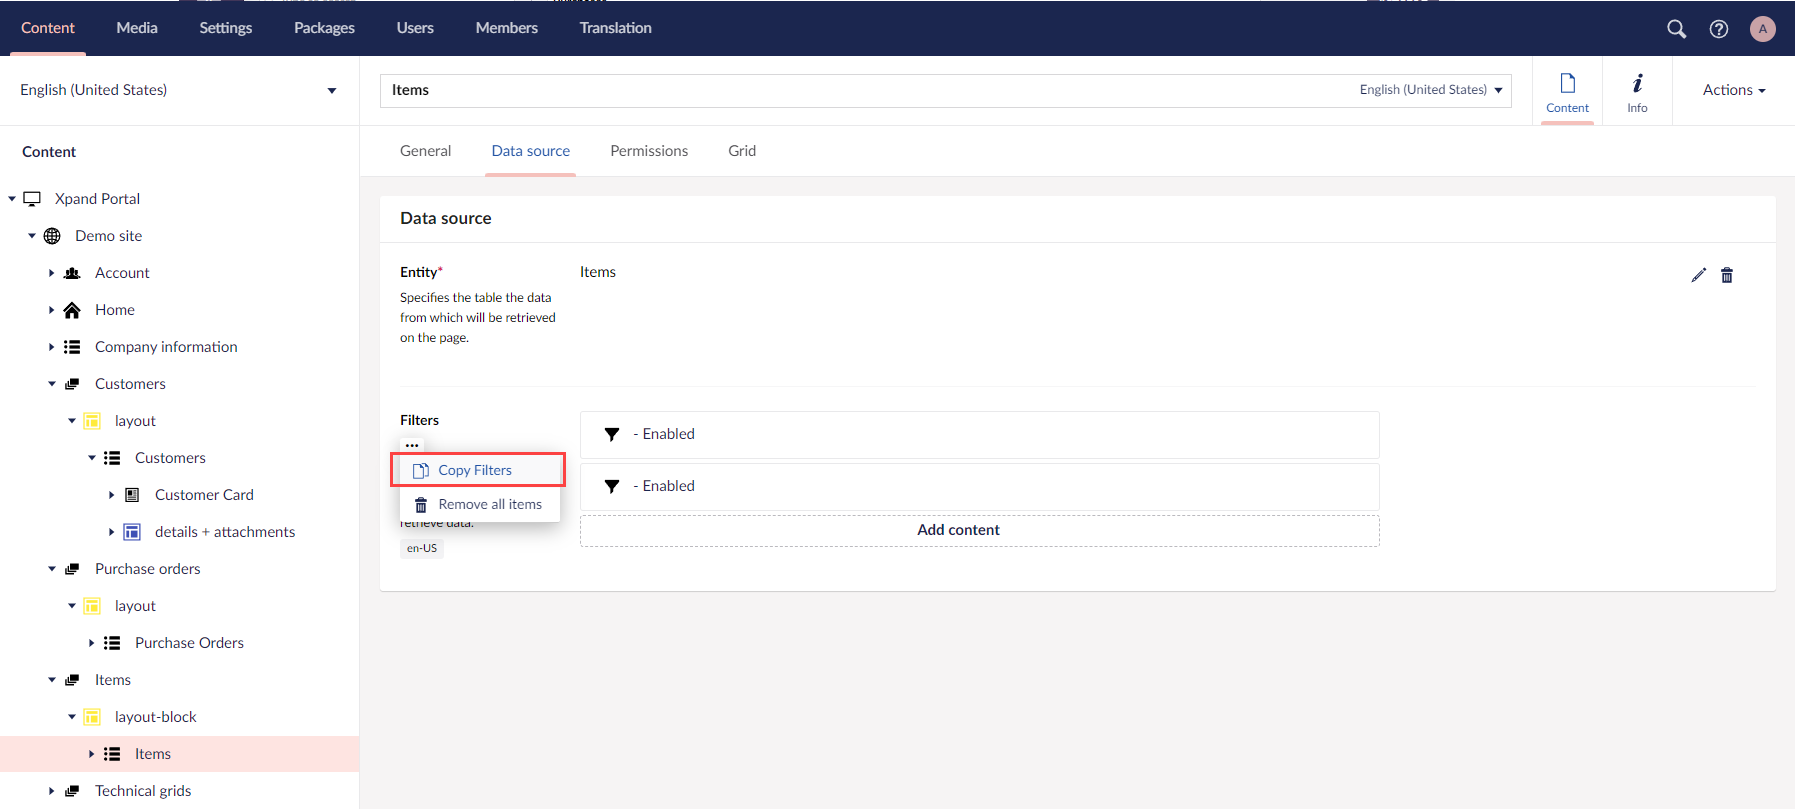Select Customer Card in content tree

pyautogui.click(x=204, y=495)
